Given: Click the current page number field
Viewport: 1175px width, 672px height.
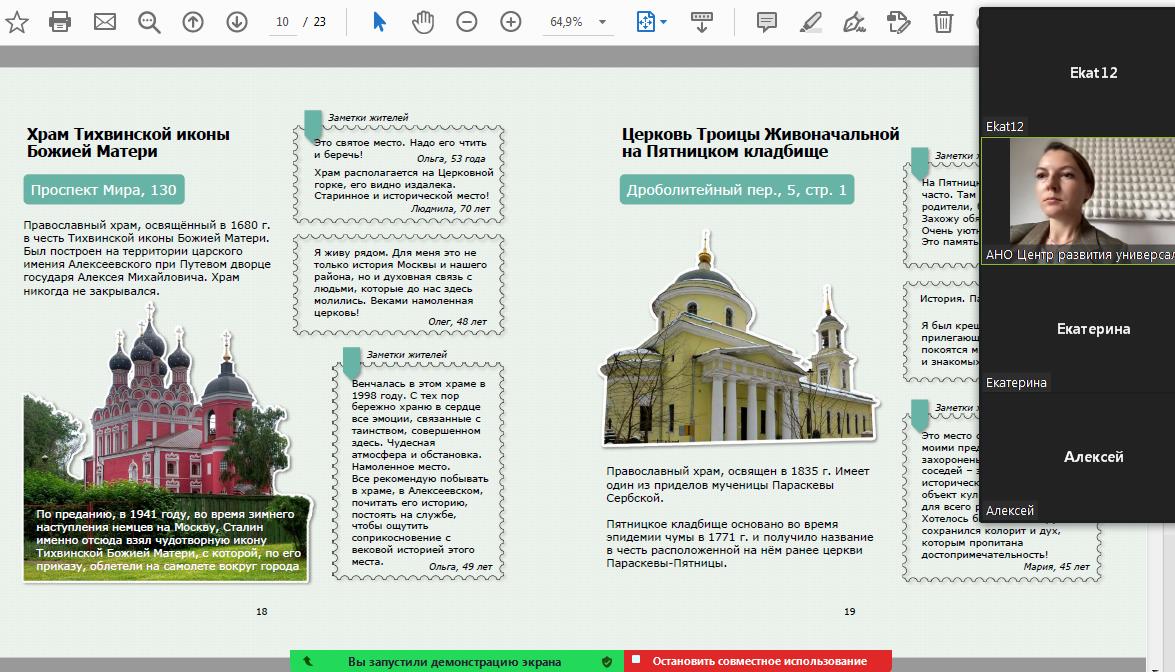Looking at the screenshot, I should click(x=283, y=22).
